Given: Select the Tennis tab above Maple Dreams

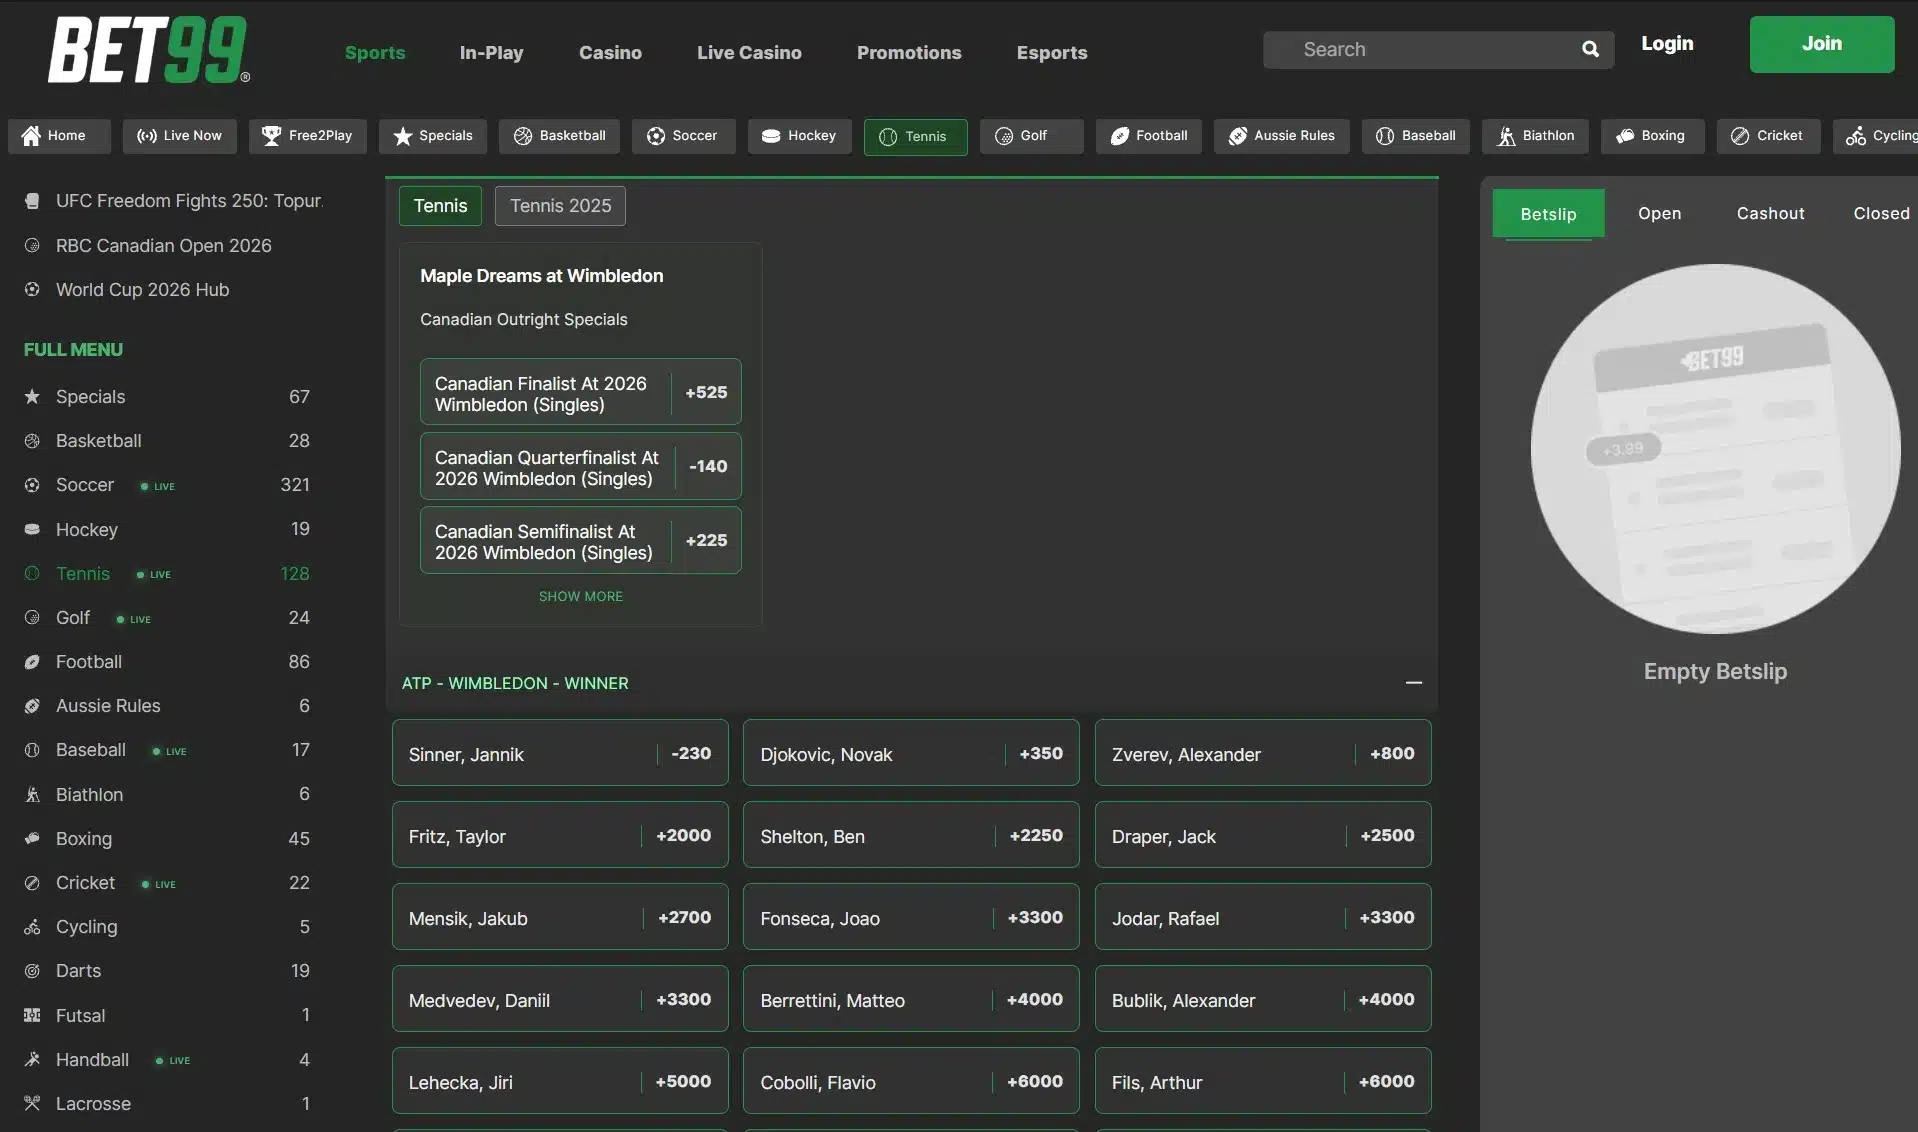Looking at the screenshot, I should [440, 206].
